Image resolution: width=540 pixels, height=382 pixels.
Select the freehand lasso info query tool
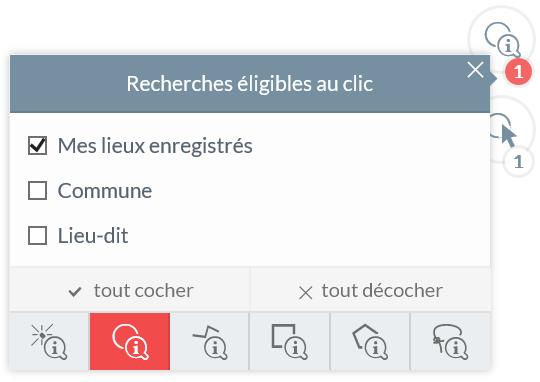(x=450, y=341)
